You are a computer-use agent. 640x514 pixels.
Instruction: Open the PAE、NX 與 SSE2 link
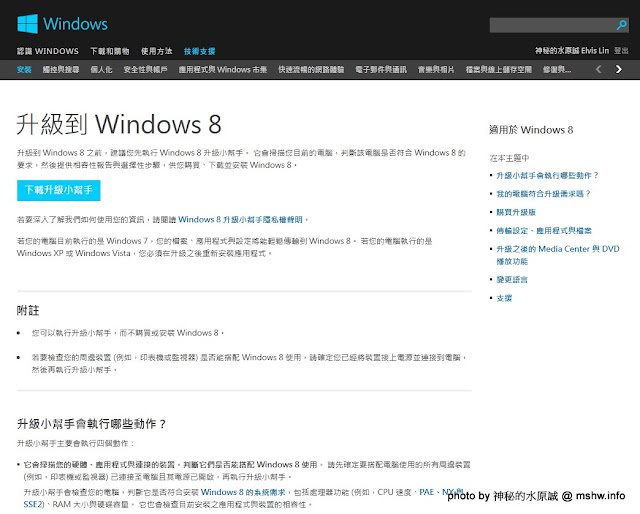[x=441, y=492]
